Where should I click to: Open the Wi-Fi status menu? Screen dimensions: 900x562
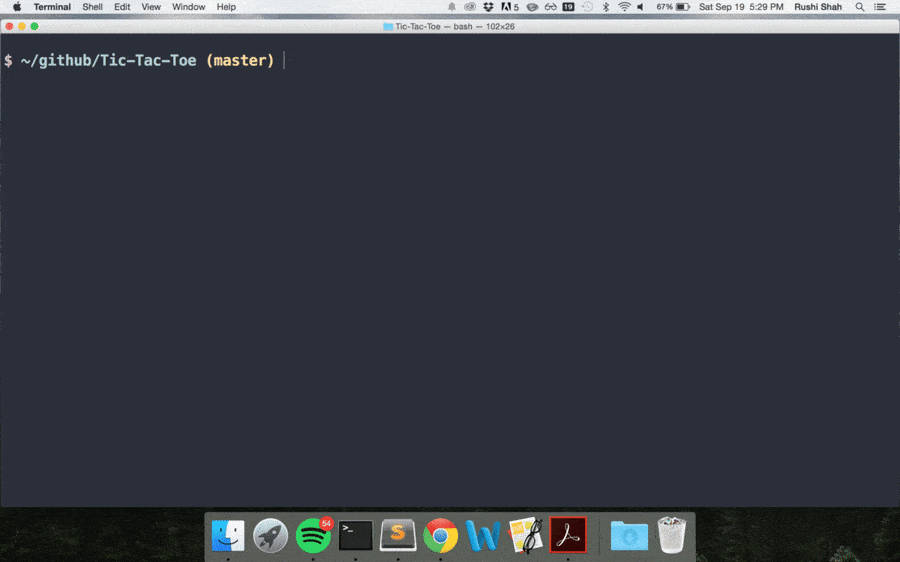tap(624, 7)
